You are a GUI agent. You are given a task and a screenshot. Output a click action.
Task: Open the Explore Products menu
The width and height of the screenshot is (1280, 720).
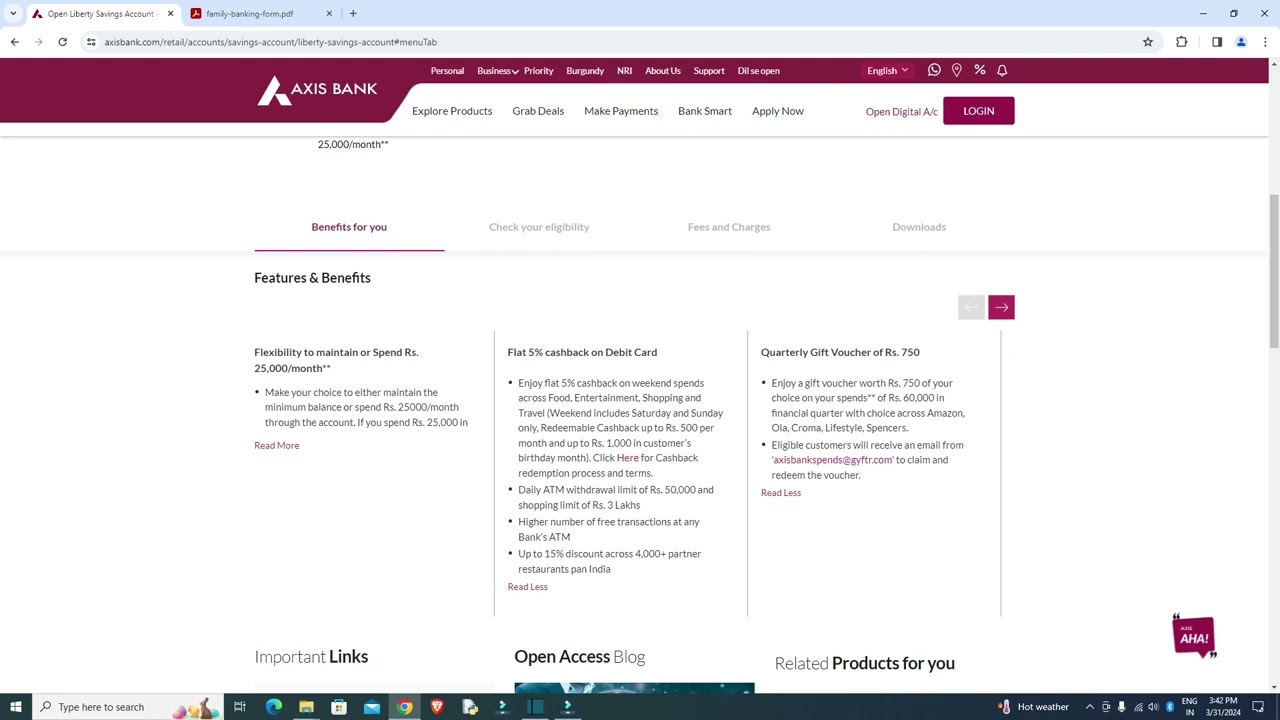(452, 111)
